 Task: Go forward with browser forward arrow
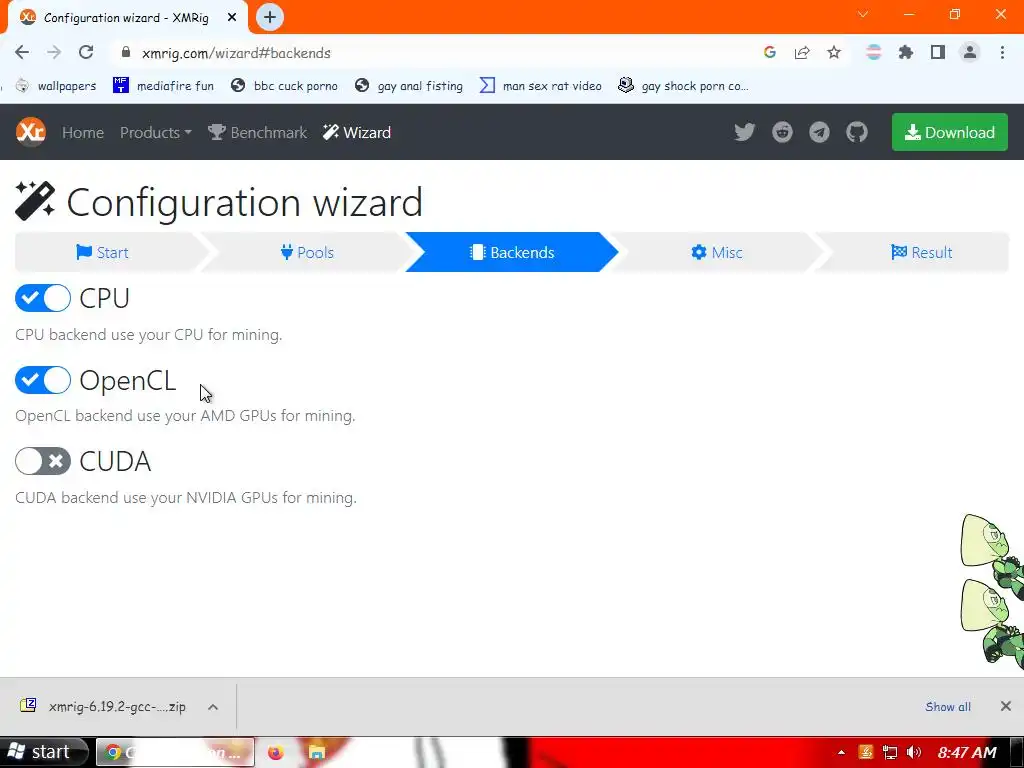point(54,53)
